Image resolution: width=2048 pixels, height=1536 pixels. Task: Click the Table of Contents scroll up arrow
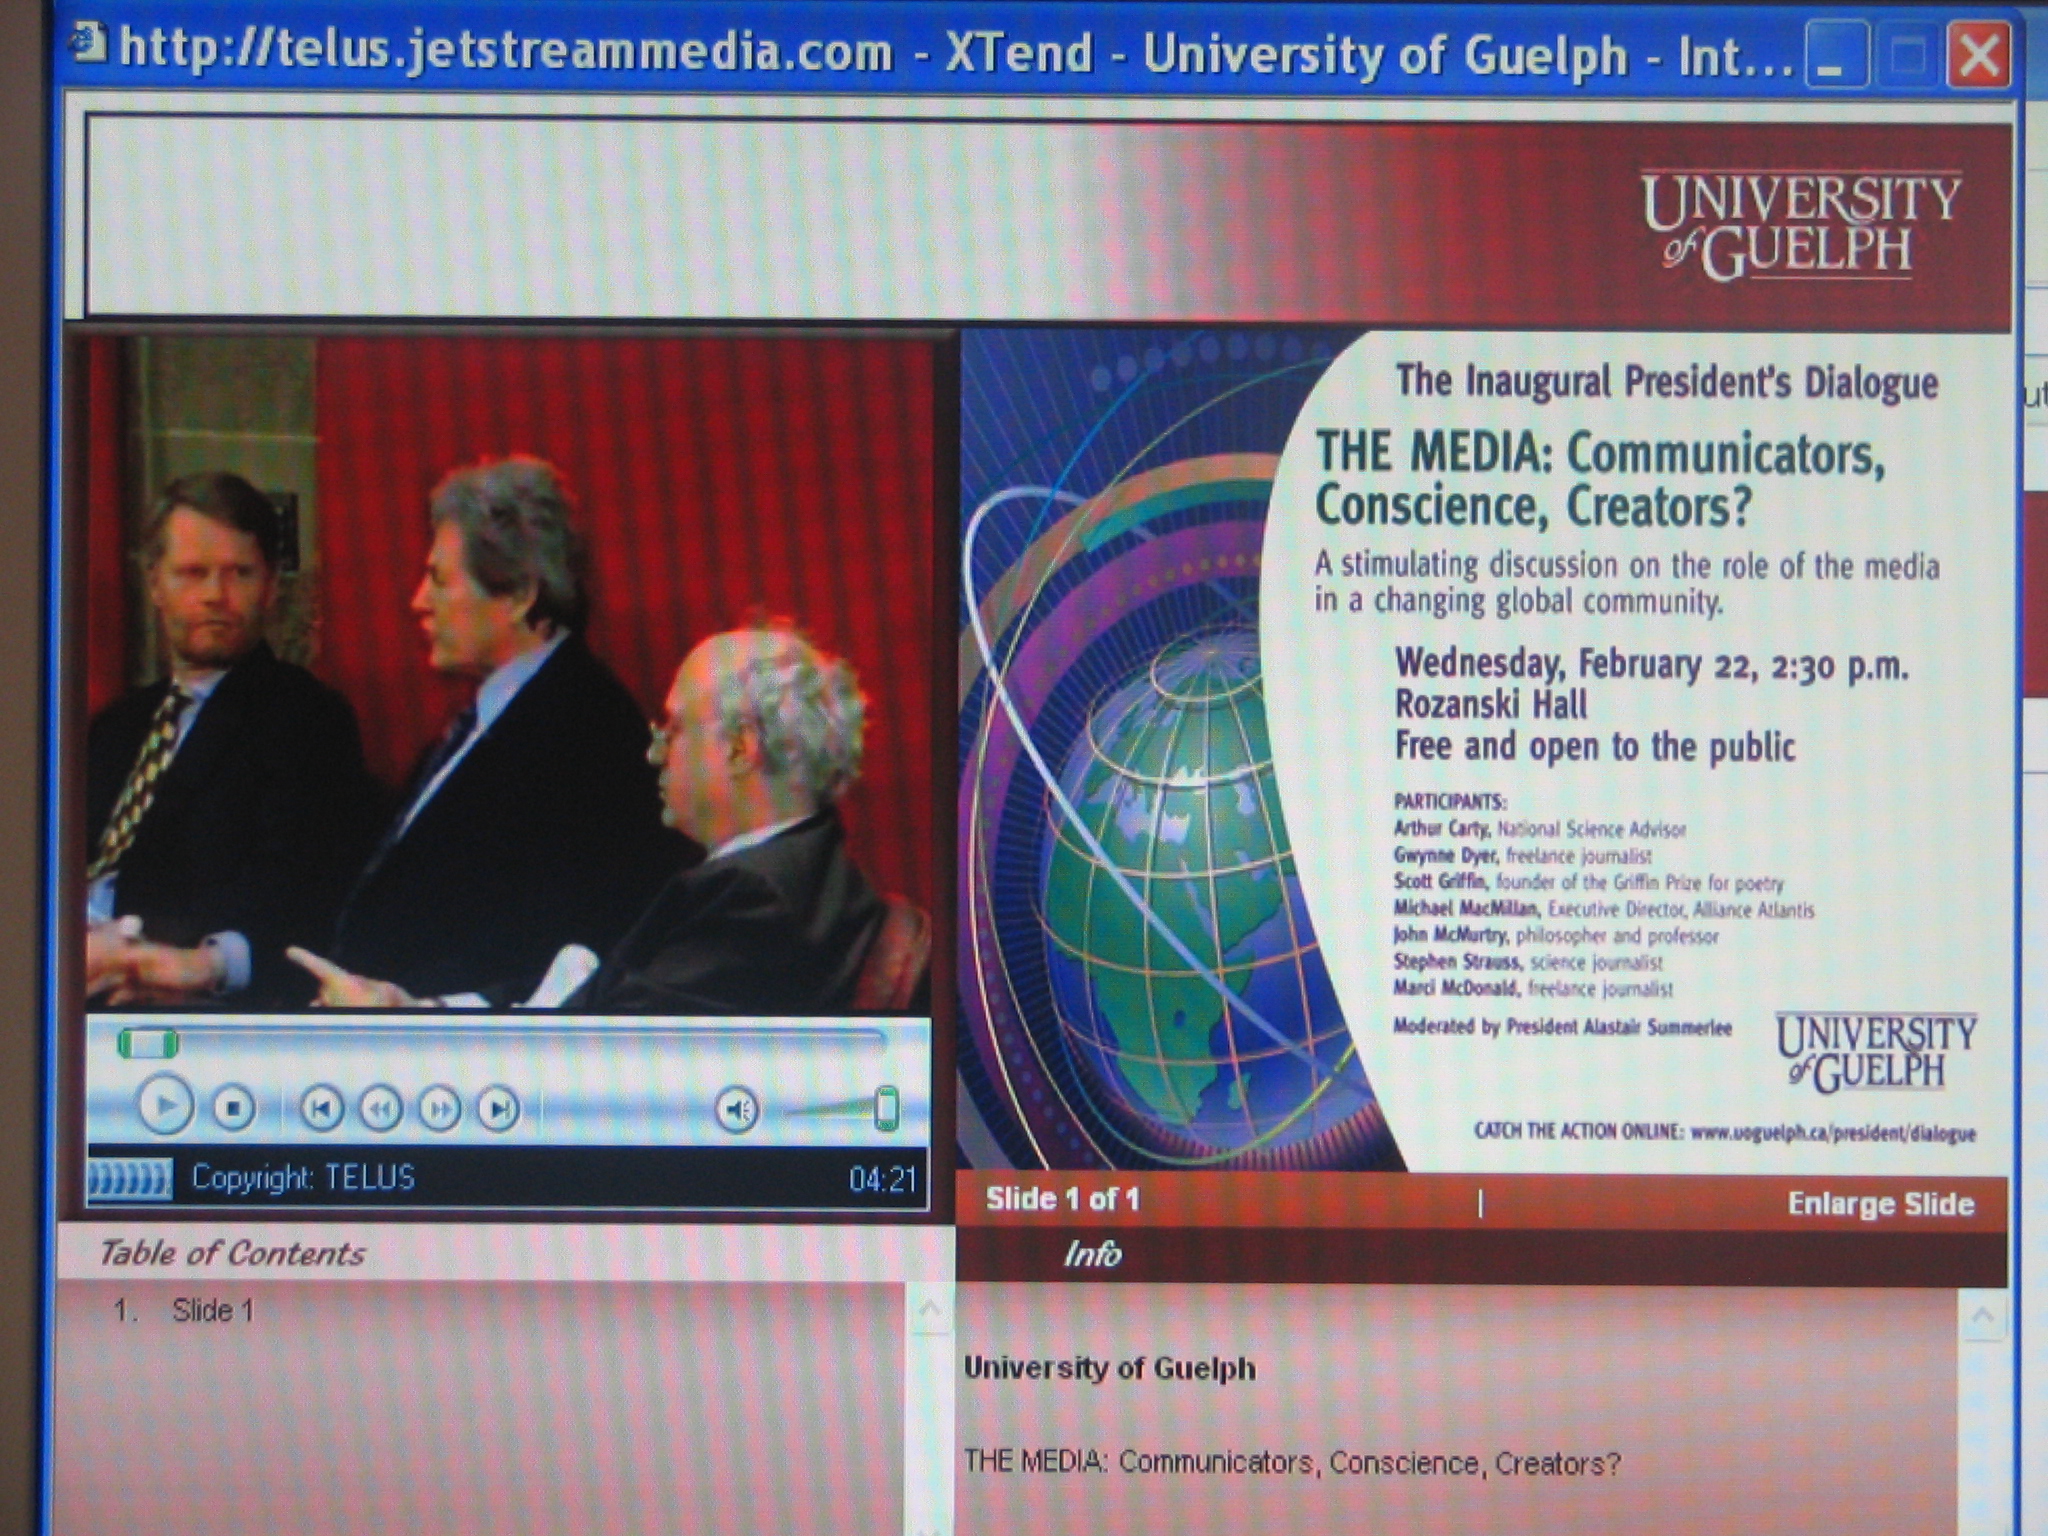click(x=929, y=1309)
